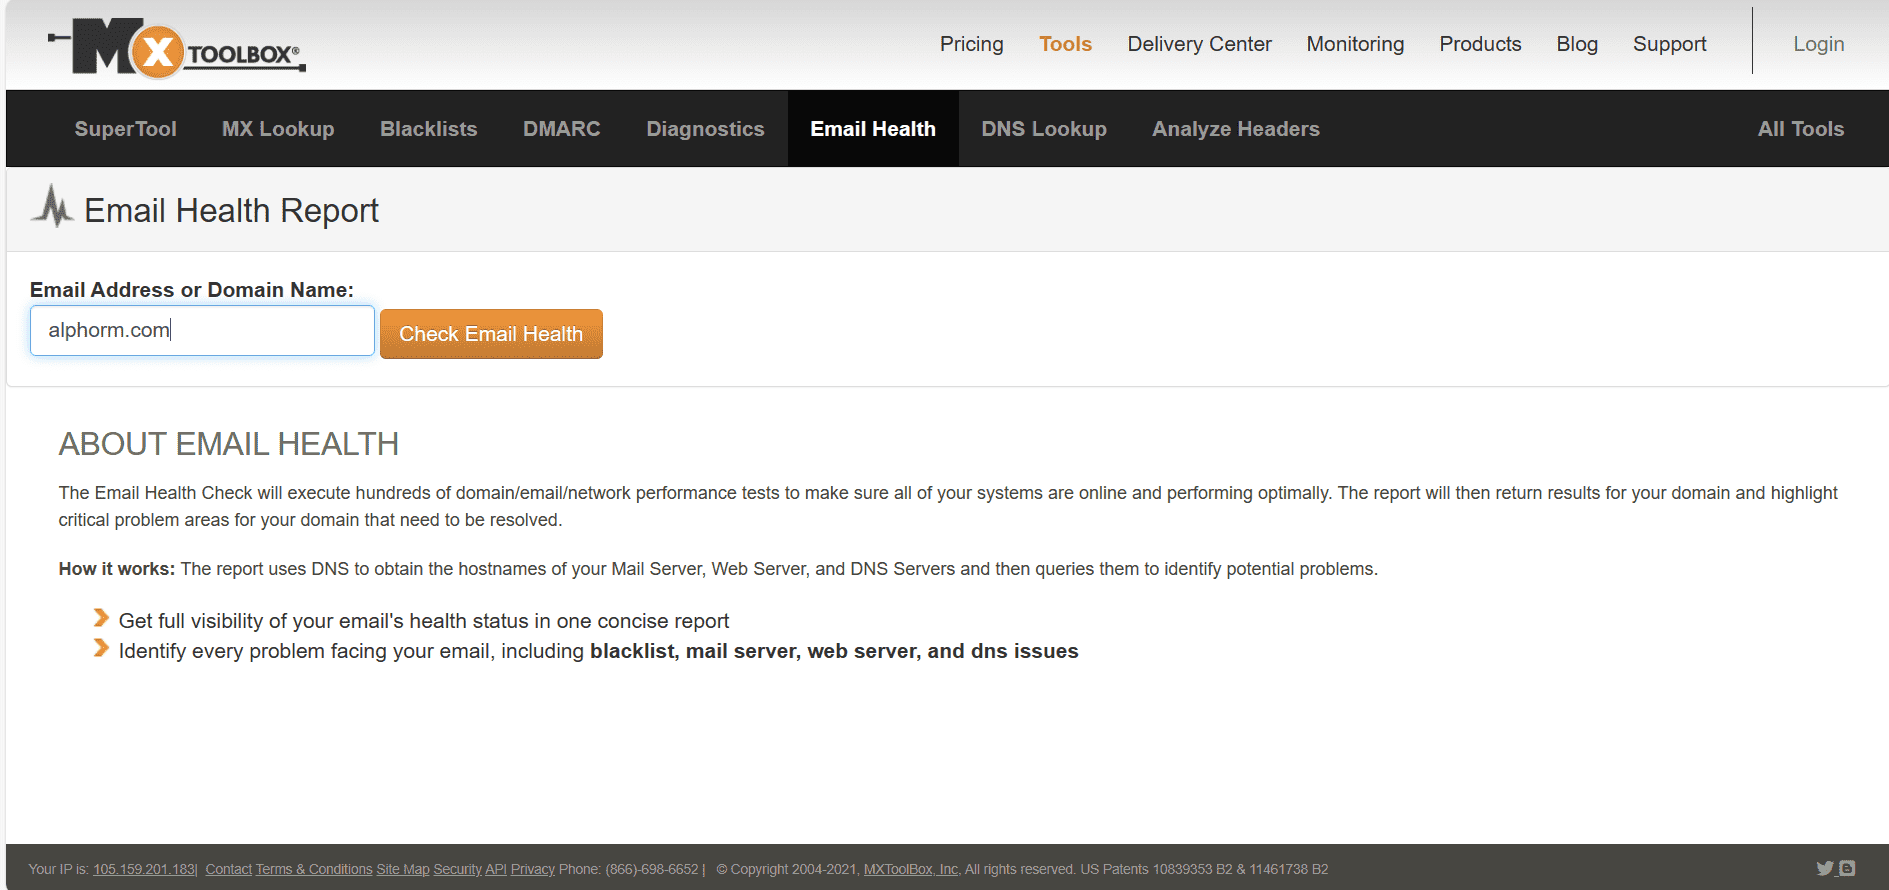Open the Blogger icon in the footer

(1847, 868)
